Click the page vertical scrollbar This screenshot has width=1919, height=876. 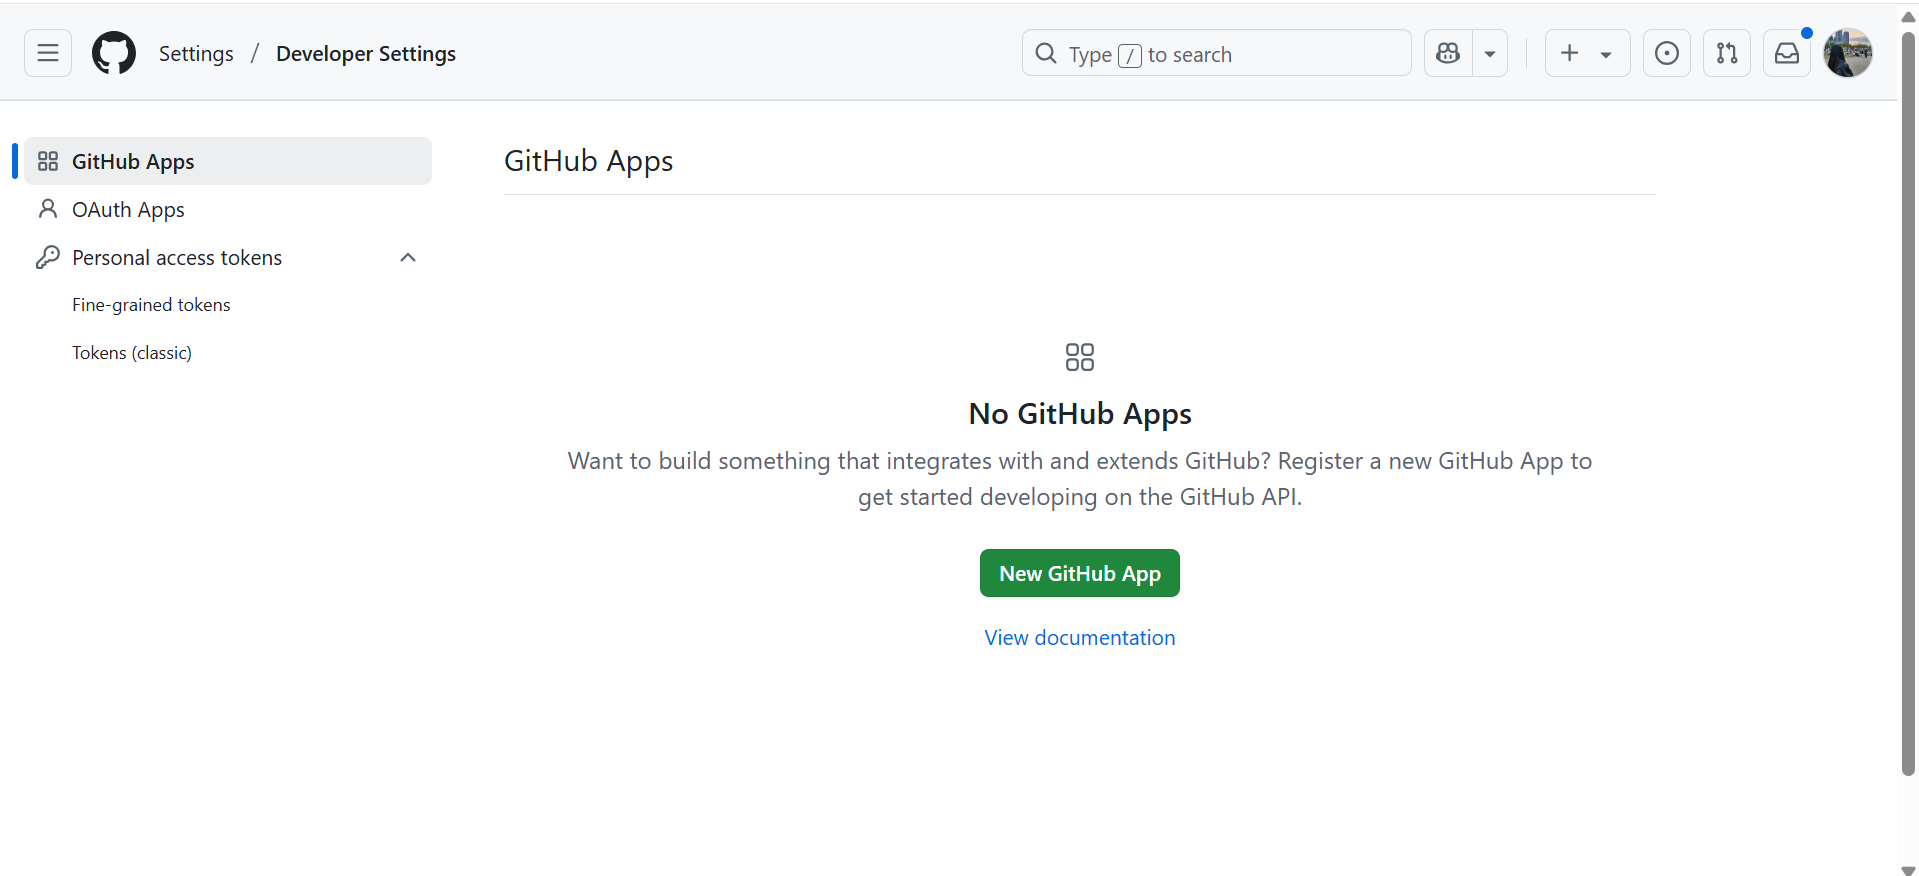(1908, 403)
